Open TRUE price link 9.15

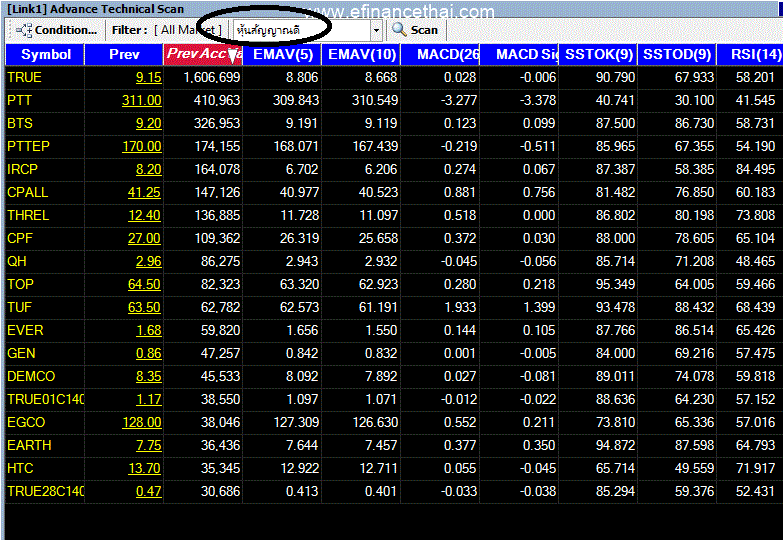pos(148,78)
